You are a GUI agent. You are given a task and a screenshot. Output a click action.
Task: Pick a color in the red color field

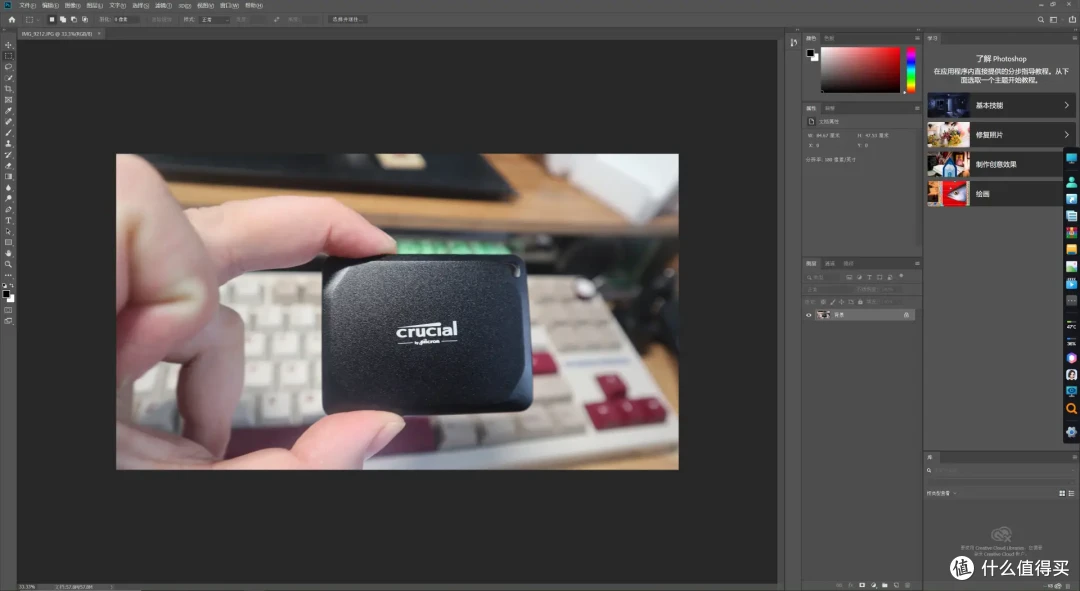[x=860, y=70]
